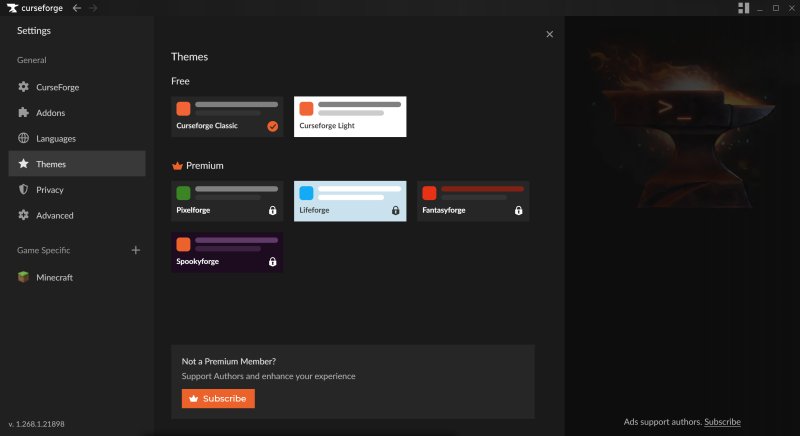Click the 'Settings' title text
This screenshot has height=436, width=800.
click(x=34, y=31)
